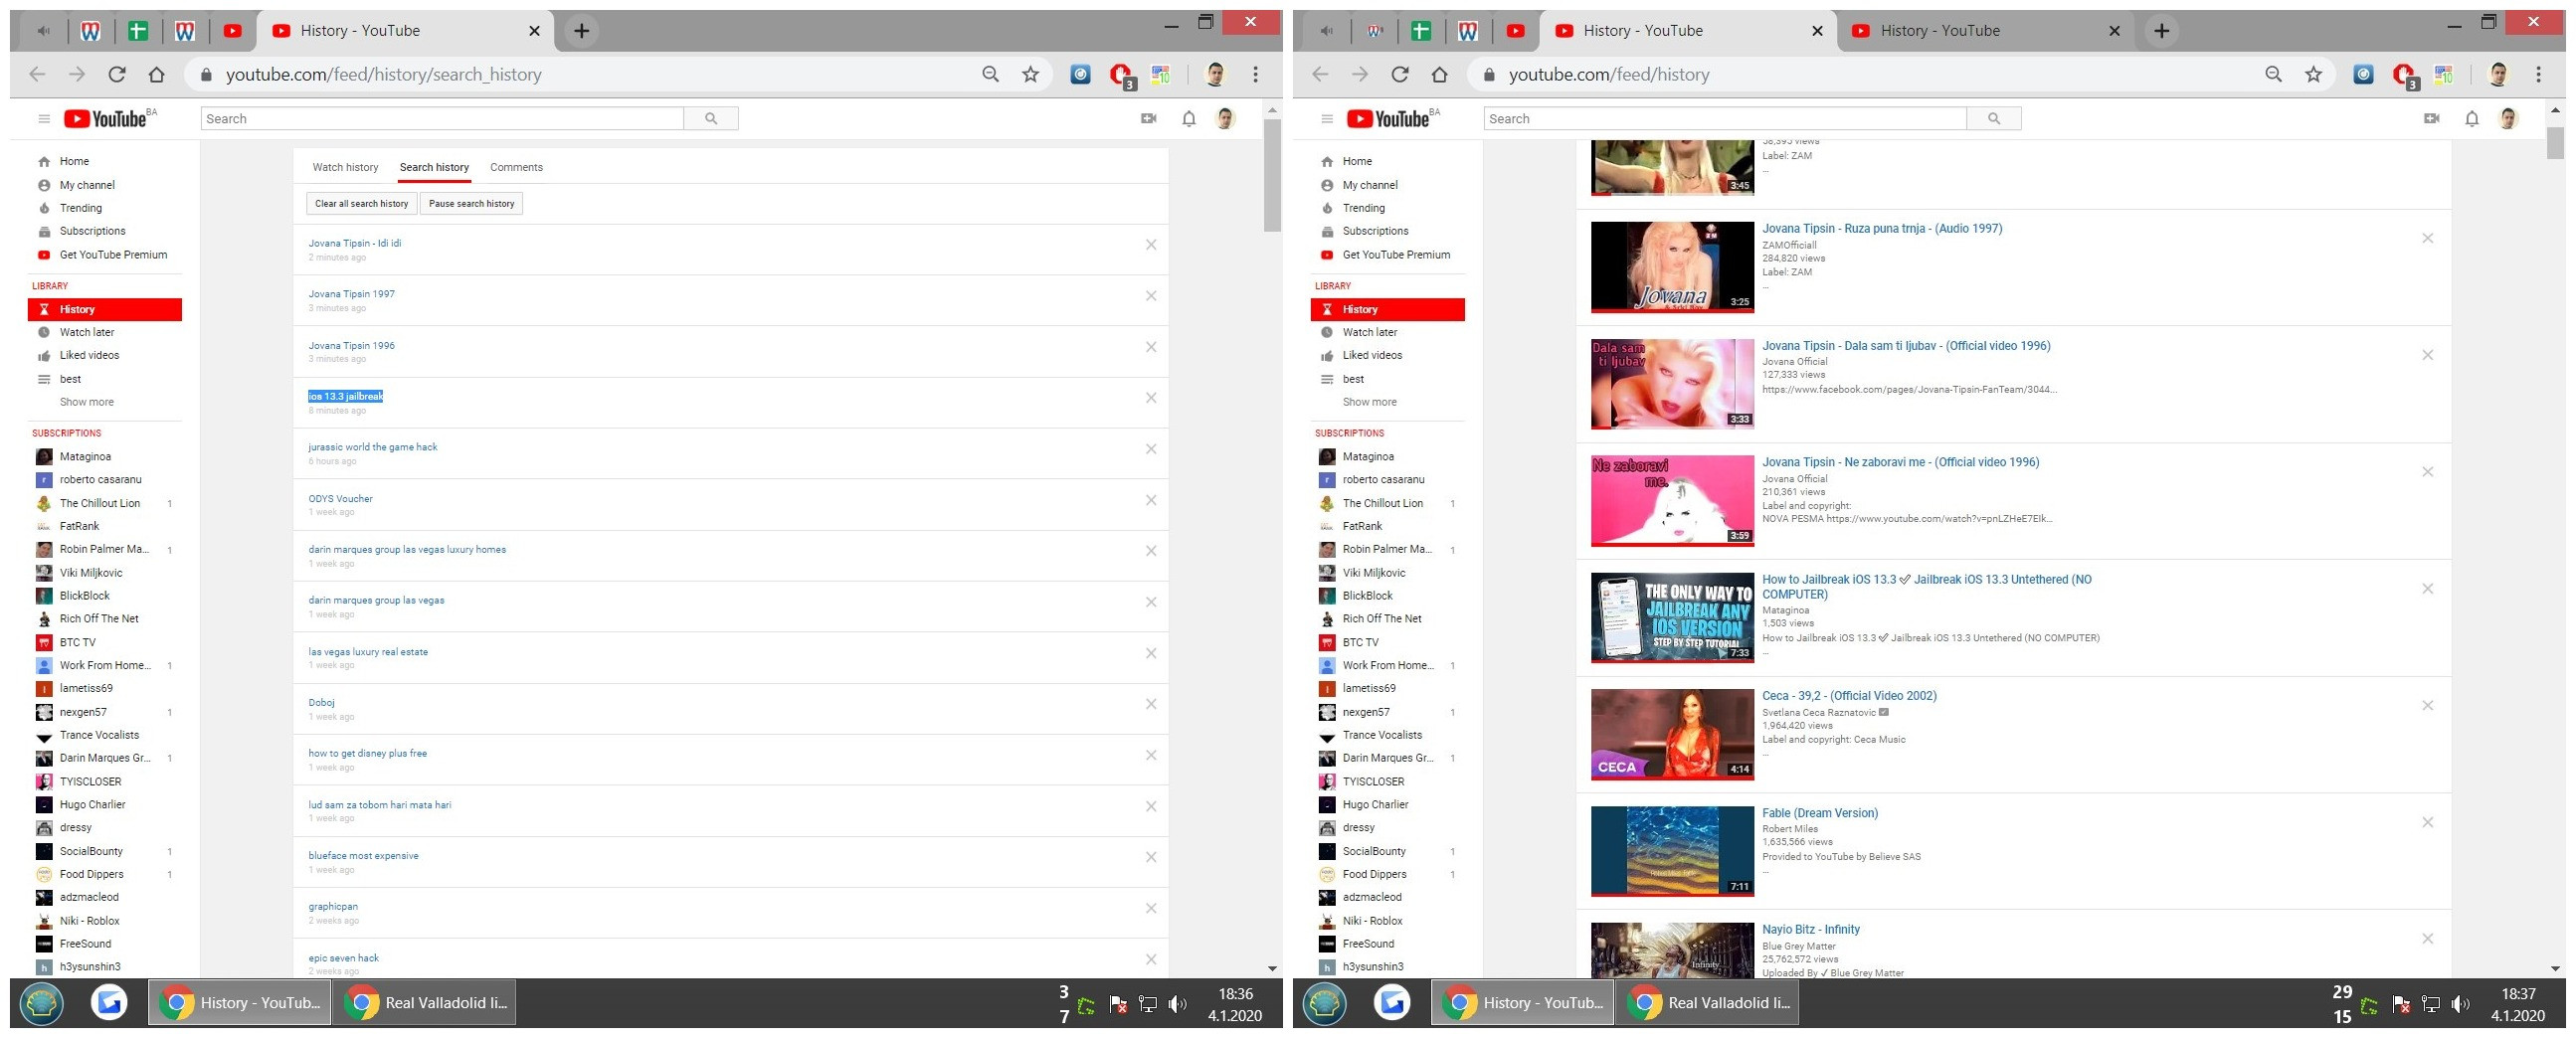Open Liked videos in the right sidebar
Screen dimensions: 2576x1038
pyautogui.click(x=1372, y=355)
